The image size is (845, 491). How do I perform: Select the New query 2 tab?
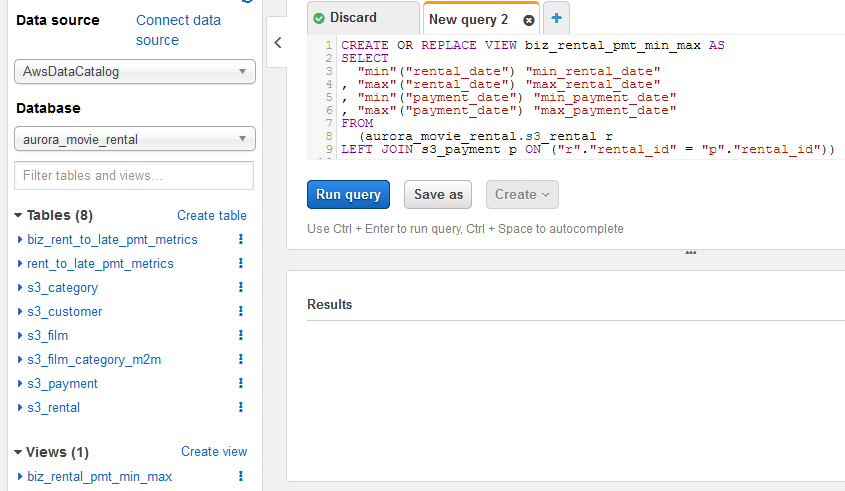468,20
